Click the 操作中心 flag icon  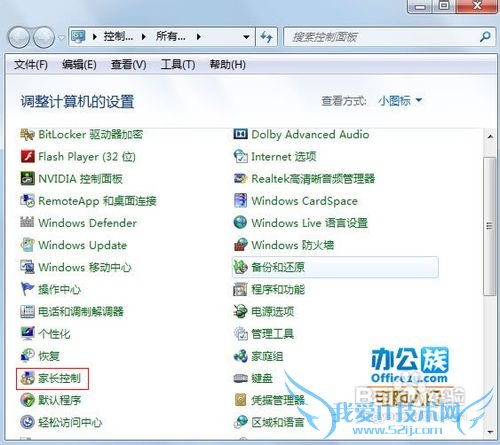[x=27, y=289]
